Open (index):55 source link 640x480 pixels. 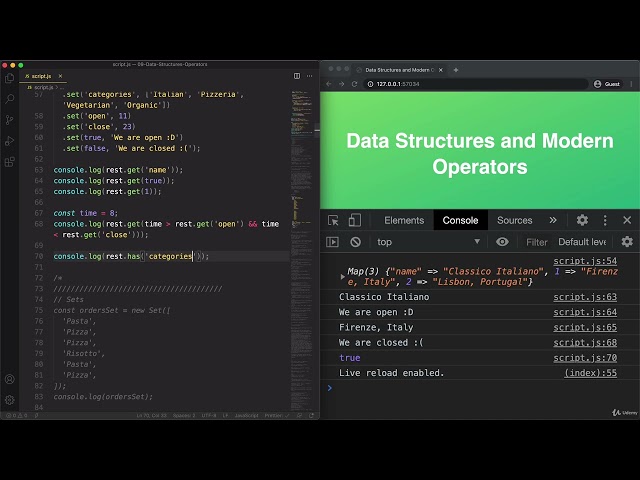(x=590, y=373)
